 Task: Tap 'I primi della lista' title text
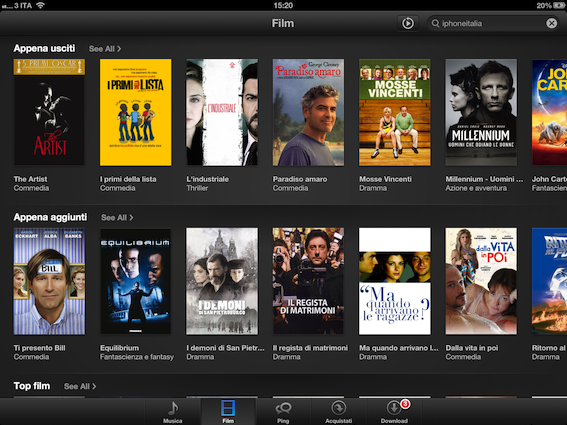click(128, 179)
